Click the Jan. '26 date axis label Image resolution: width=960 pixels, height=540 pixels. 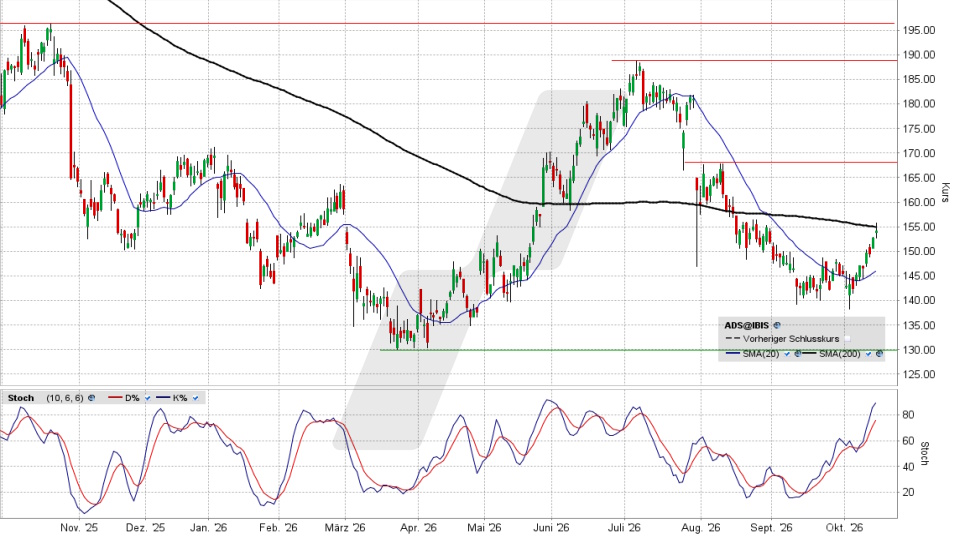pyautogui.click(x=208, y=528)
